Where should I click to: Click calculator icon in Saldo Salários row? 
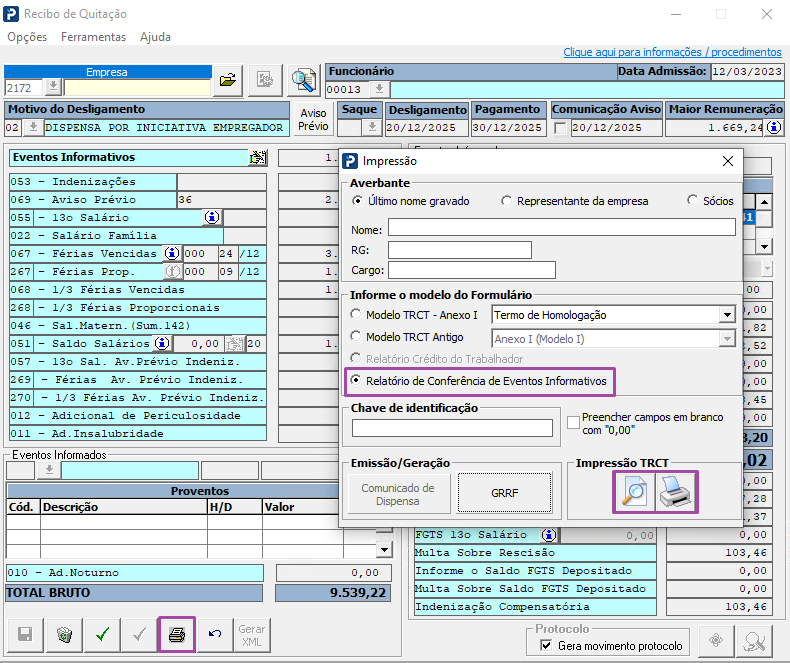point(234,344)
